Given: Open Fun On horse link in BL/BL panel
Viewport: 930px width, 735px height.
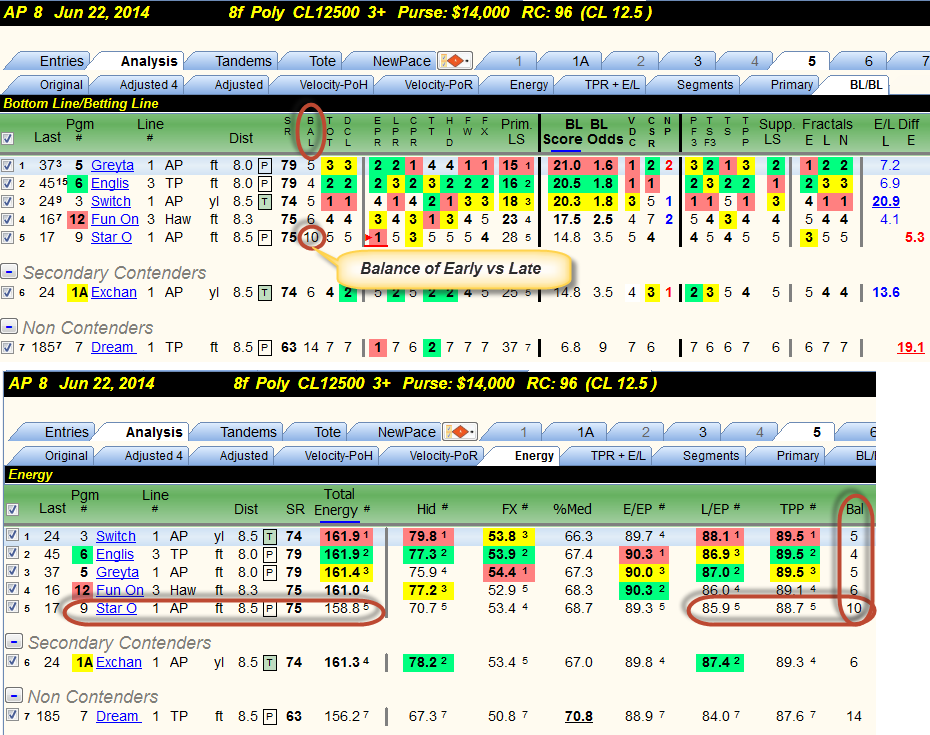Looking at the screenshot, I should point(114,219).
